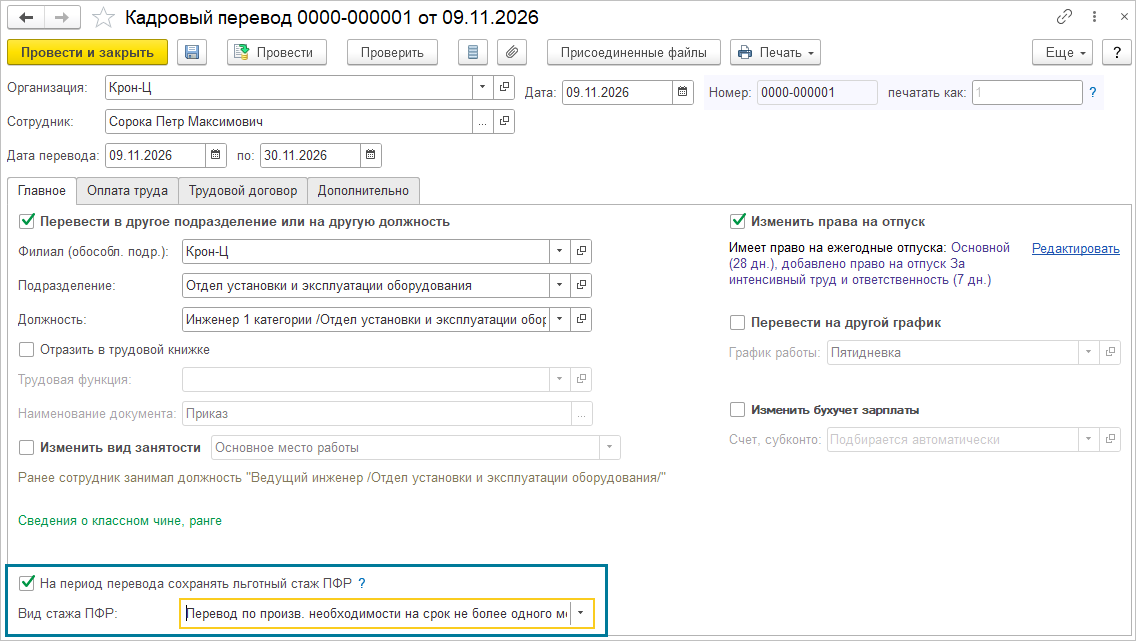
Task: Go back with the left arrow
Action: 26,17
